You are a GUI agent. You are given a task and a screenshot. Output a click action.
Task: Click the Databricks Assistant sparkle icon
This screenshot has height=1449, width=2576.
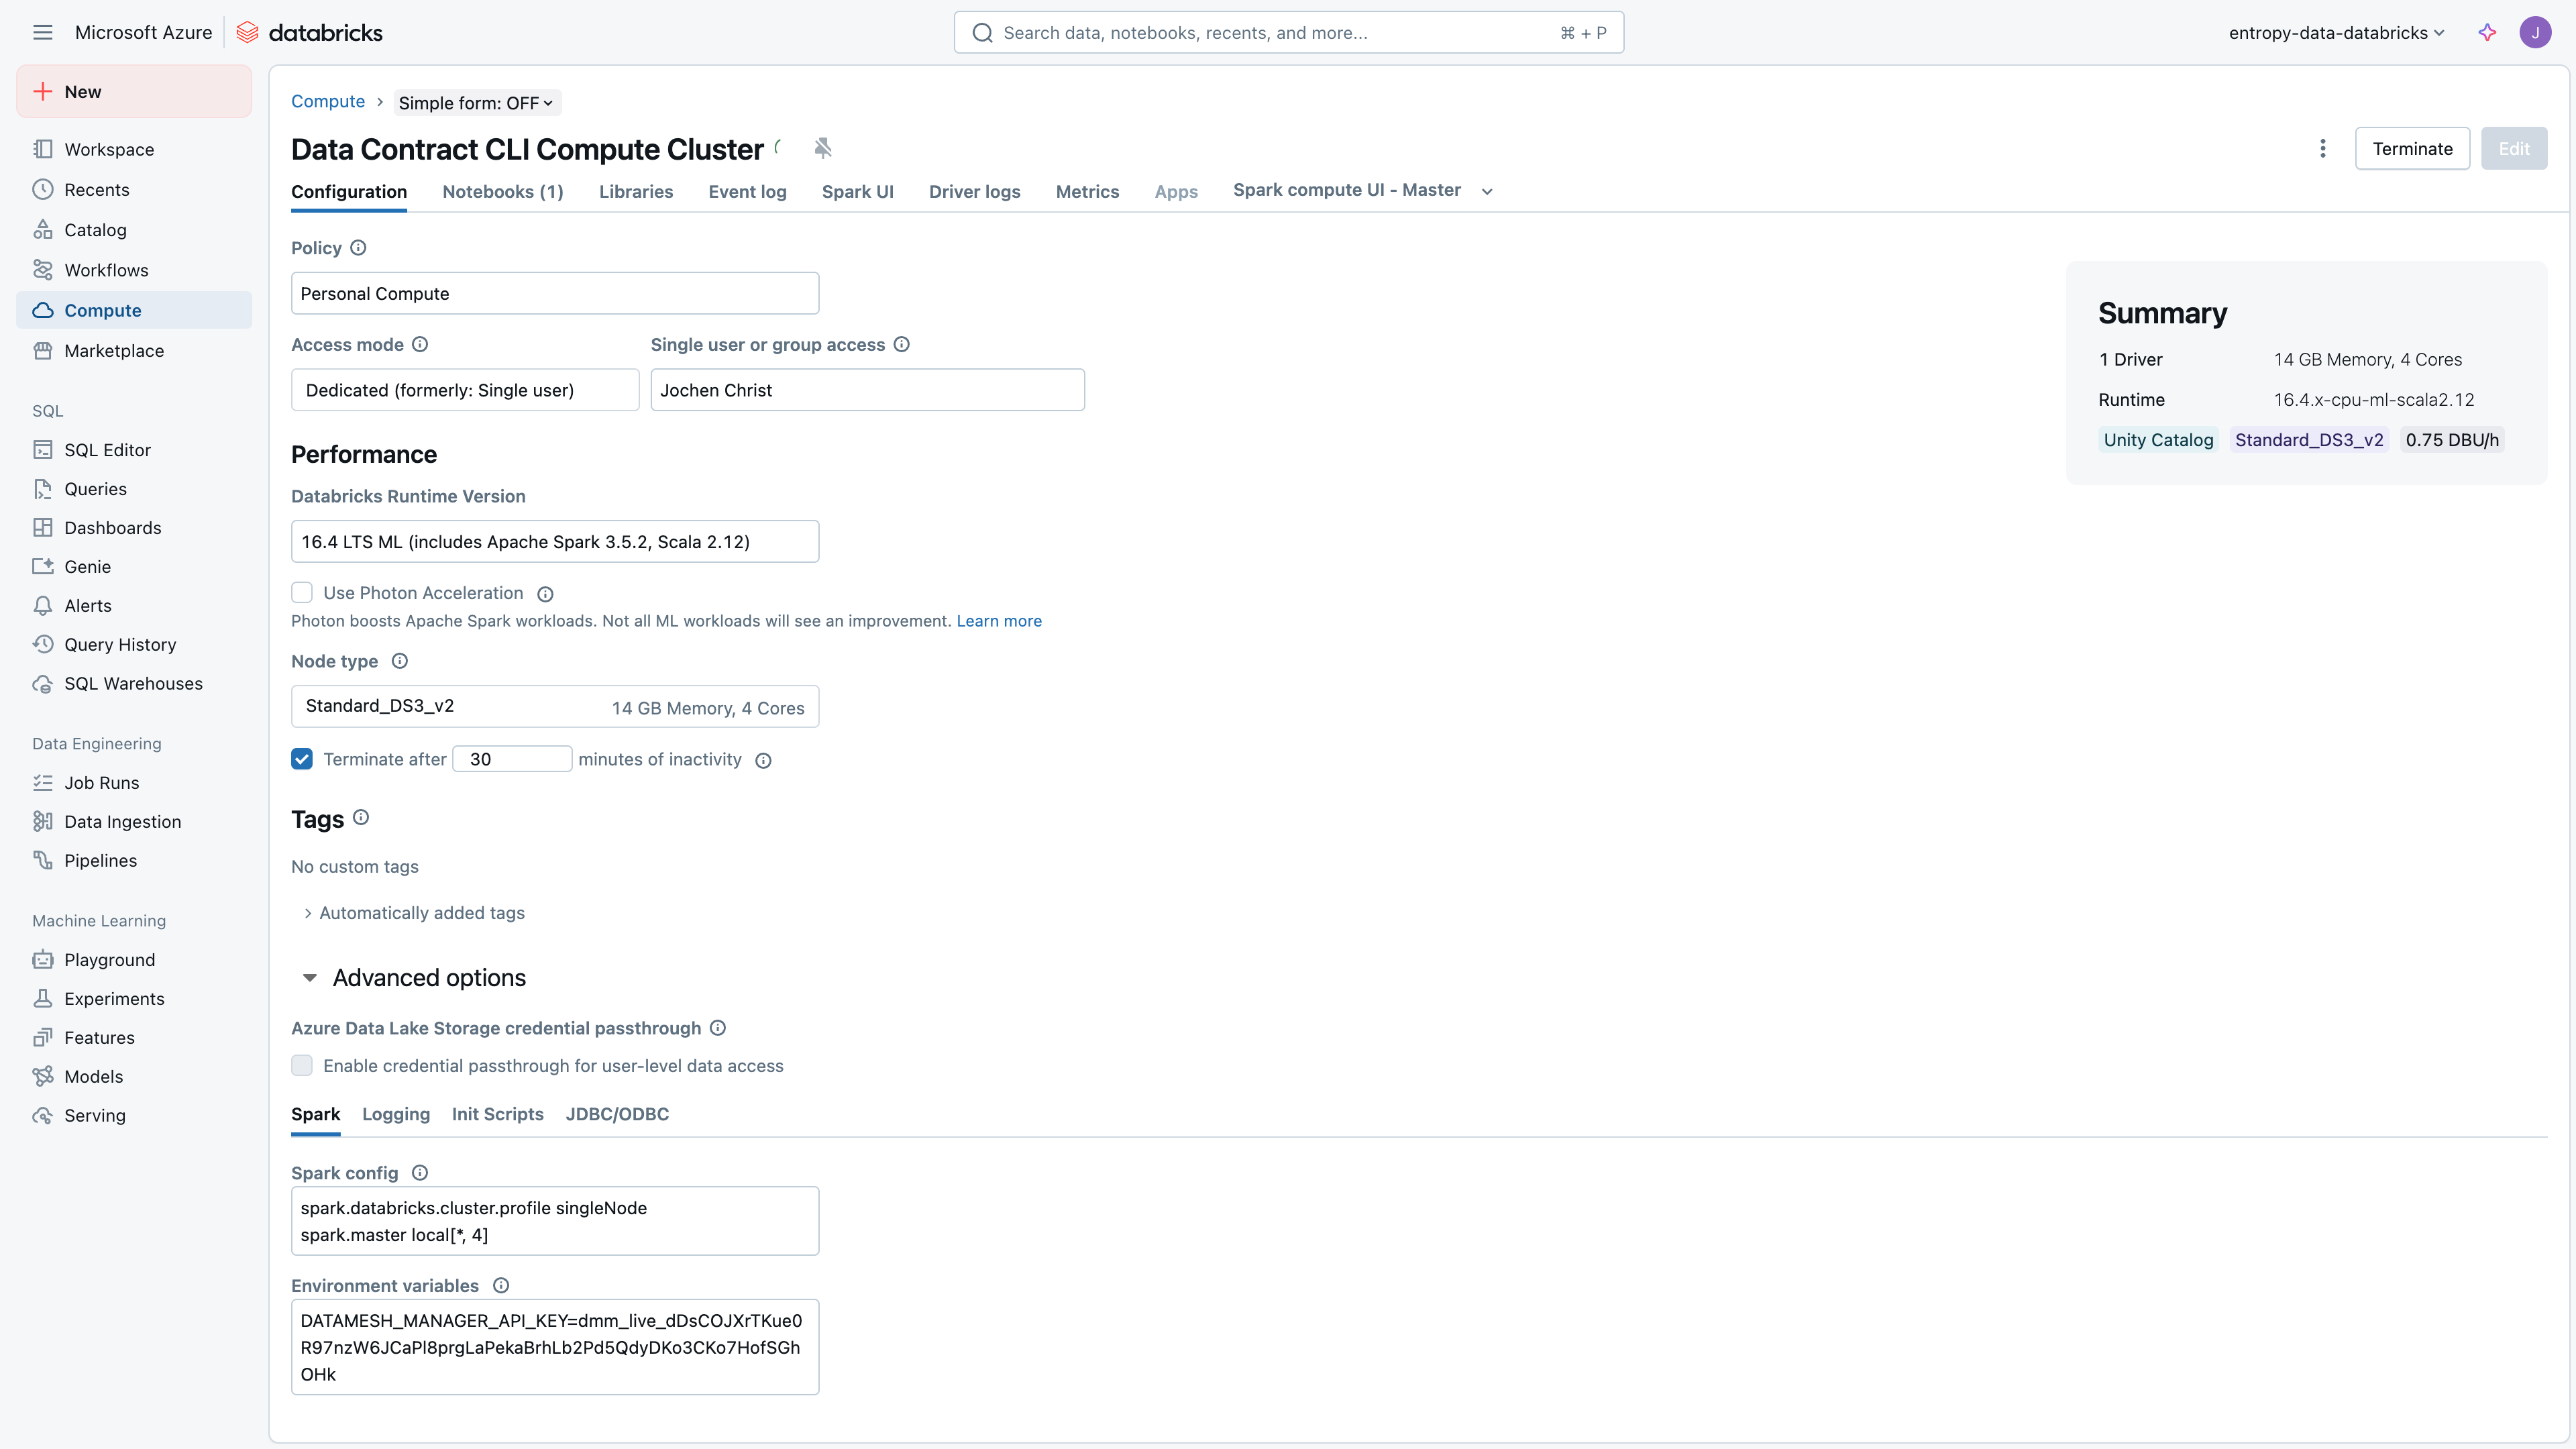[x=2487, y=32]
